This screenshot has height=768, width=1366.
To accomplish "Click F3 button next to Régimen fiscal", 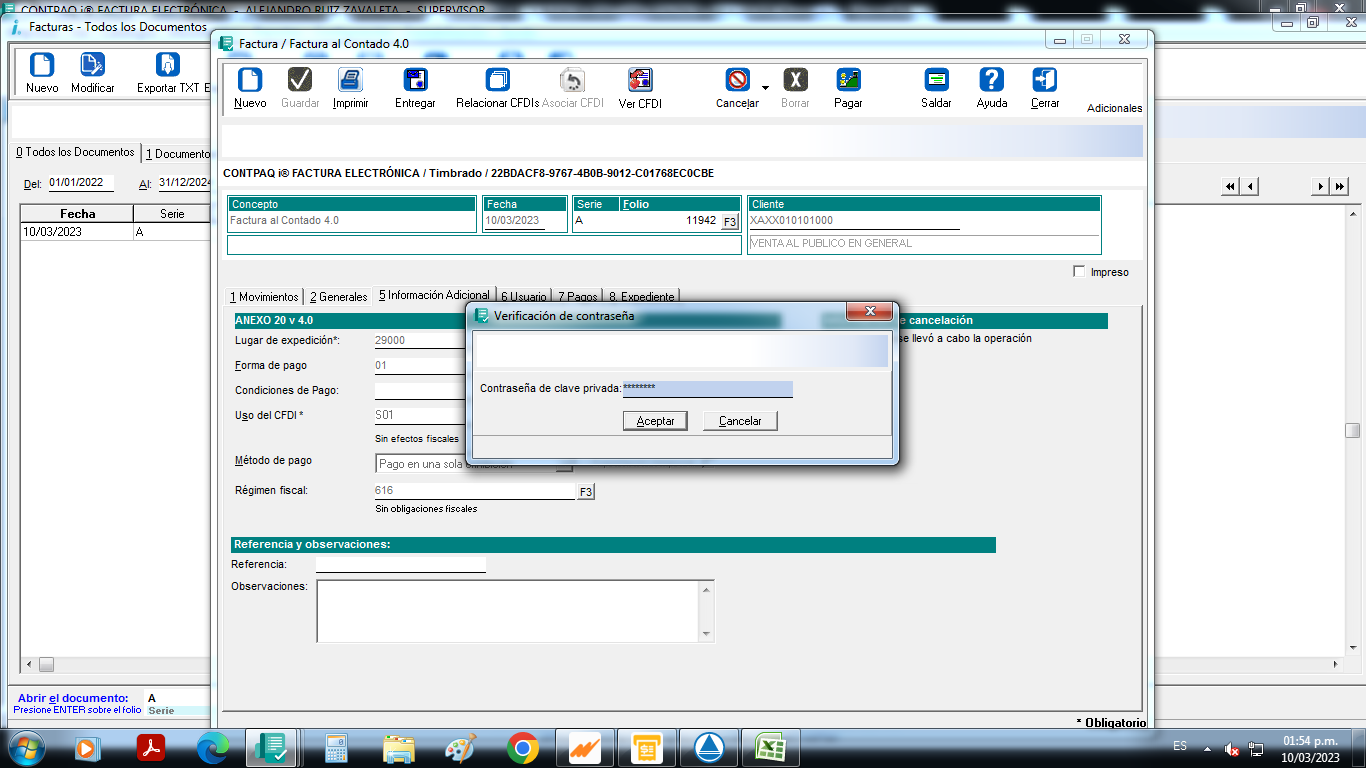I will (x=586, y=492).
